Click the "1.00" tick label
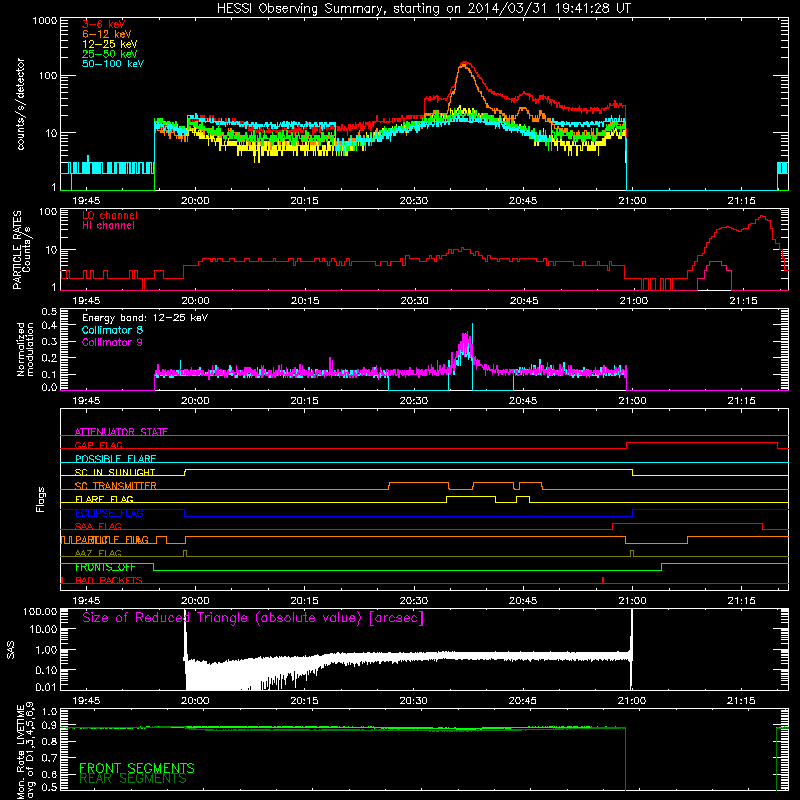Screen dimensions: 800x800 click(46, 650)
